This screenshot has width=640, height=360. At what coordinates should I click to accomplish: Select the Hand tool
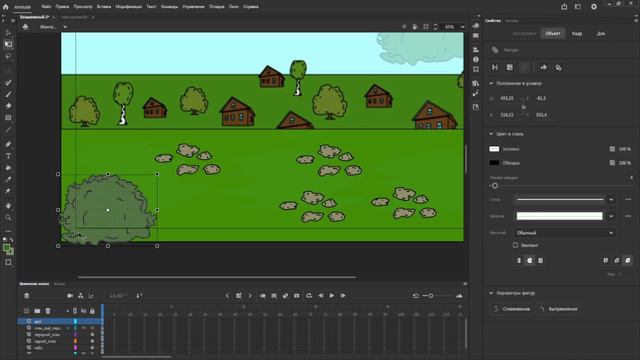[x=8, y=206]
